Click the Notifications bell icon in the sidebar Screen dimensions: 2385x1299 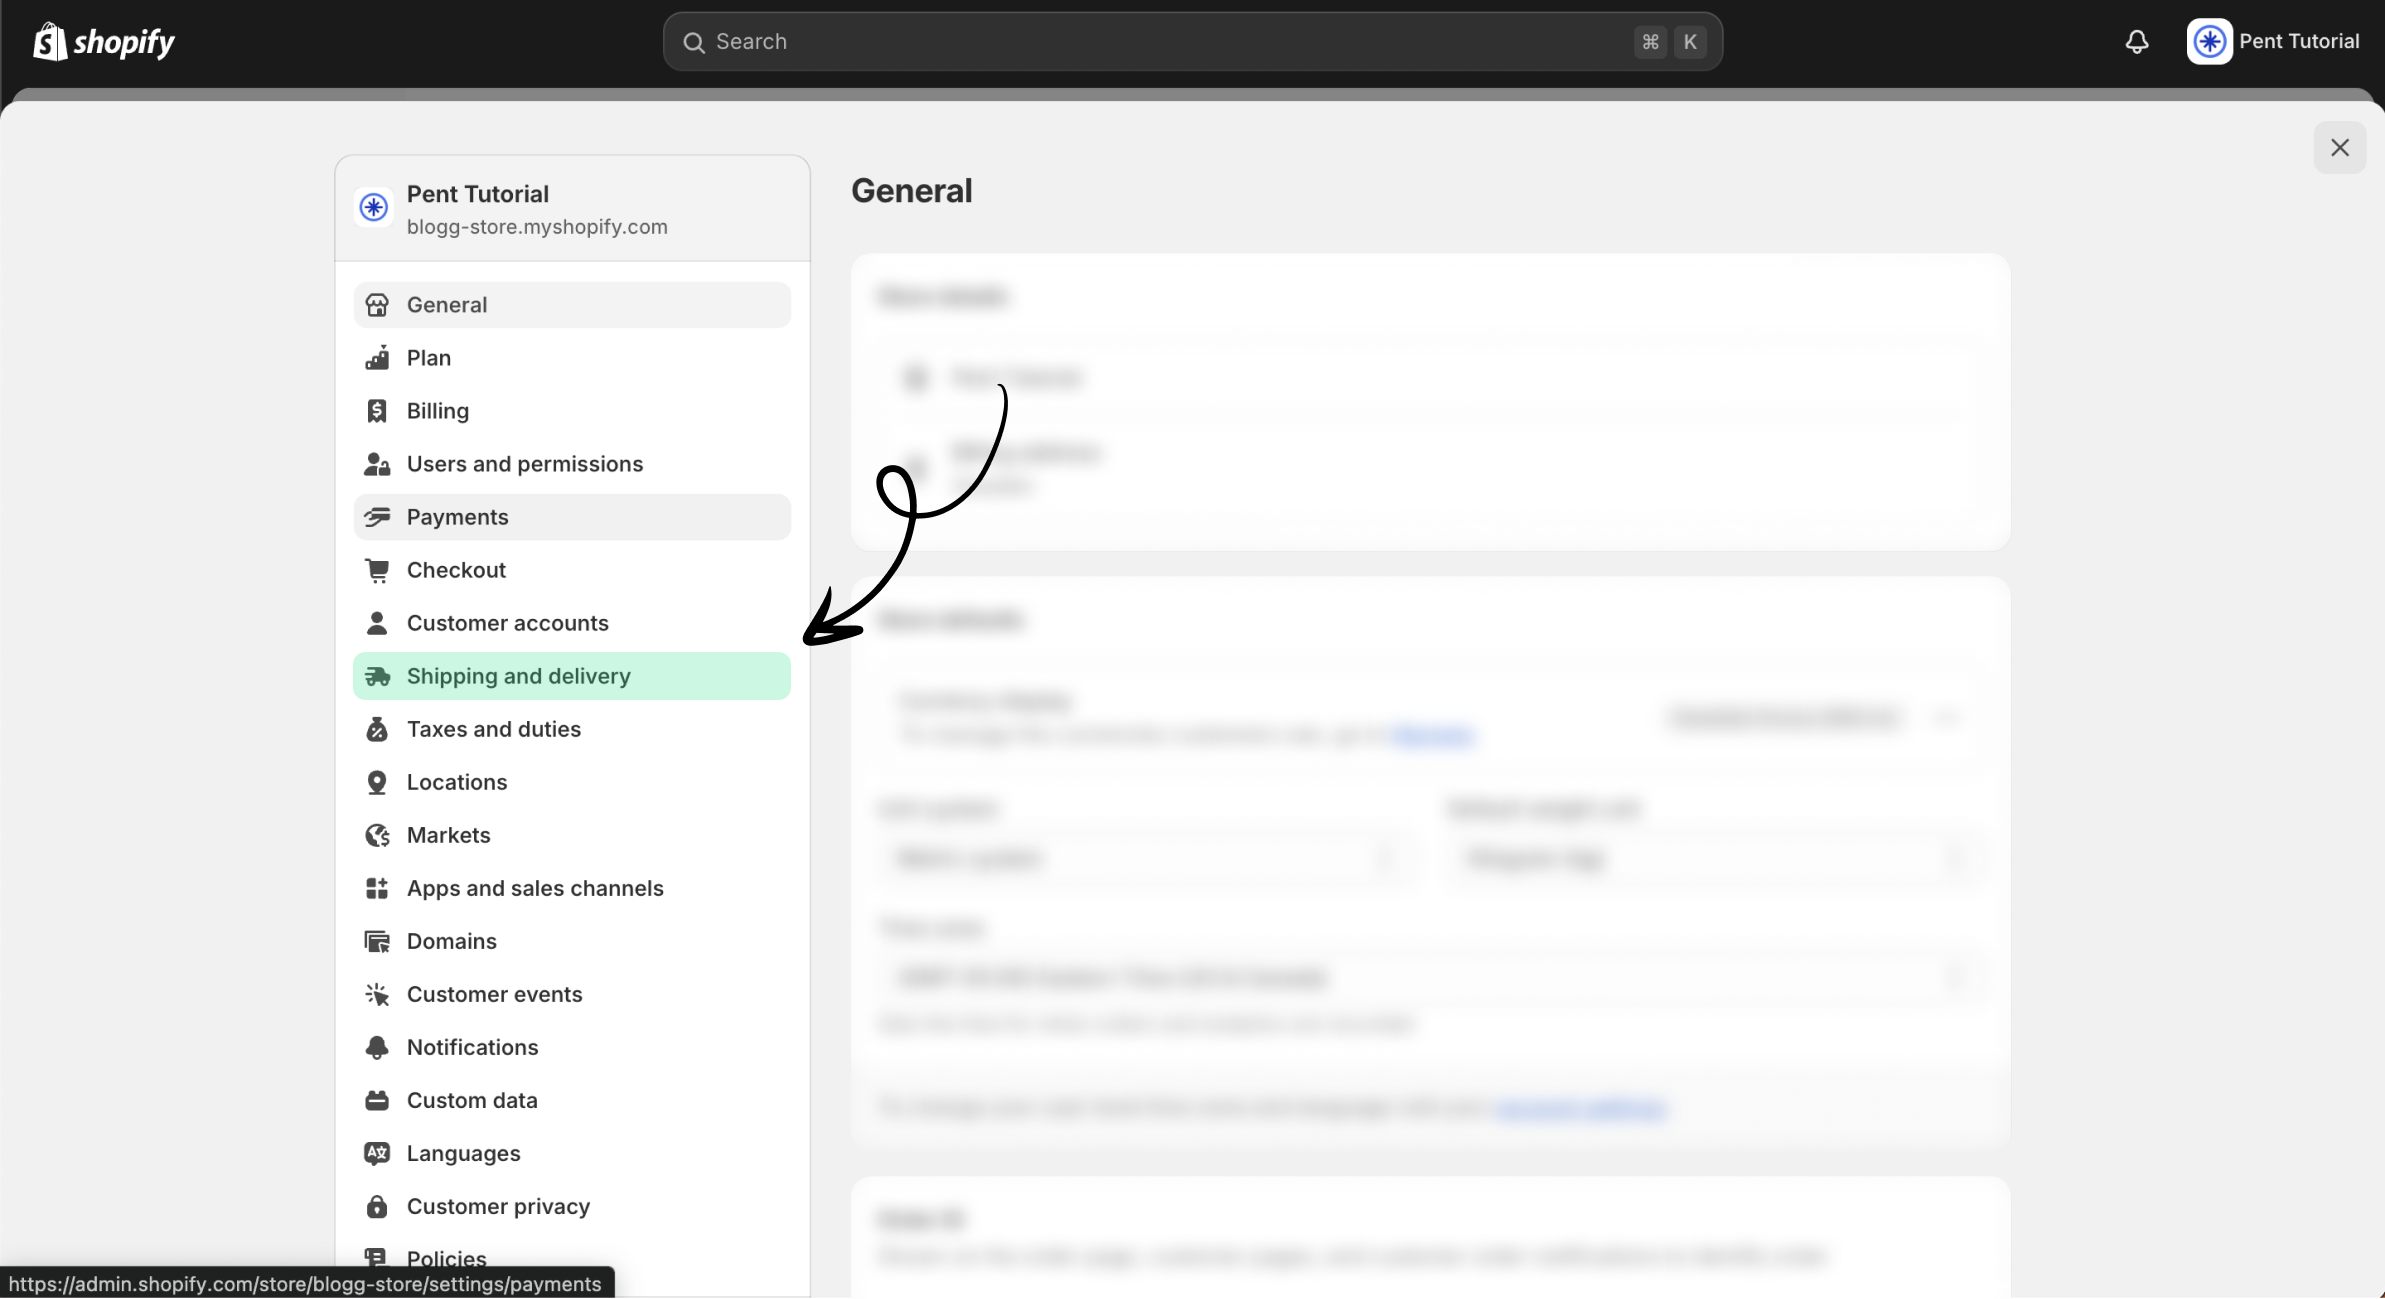(x=377, y=1047)
